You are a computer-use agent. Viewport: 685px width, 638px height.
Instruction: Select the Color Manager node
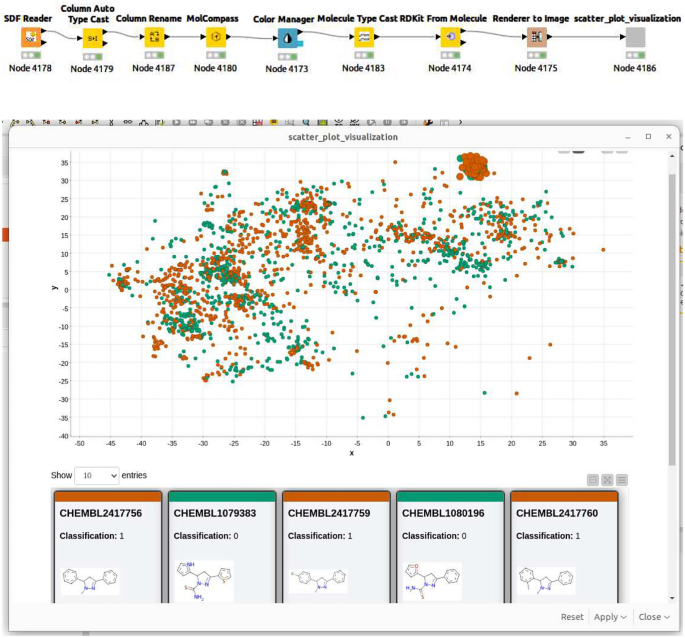point(288,38)
